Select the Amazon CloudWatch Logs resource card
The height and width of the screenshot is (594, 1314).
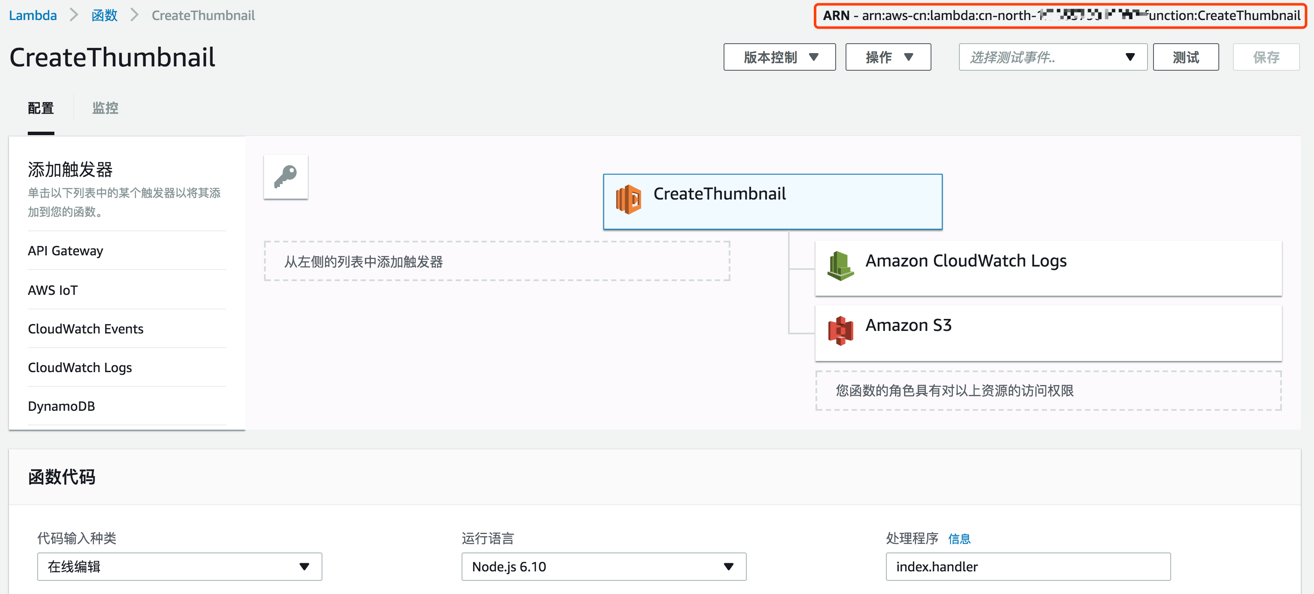(x=1048, y=267)
